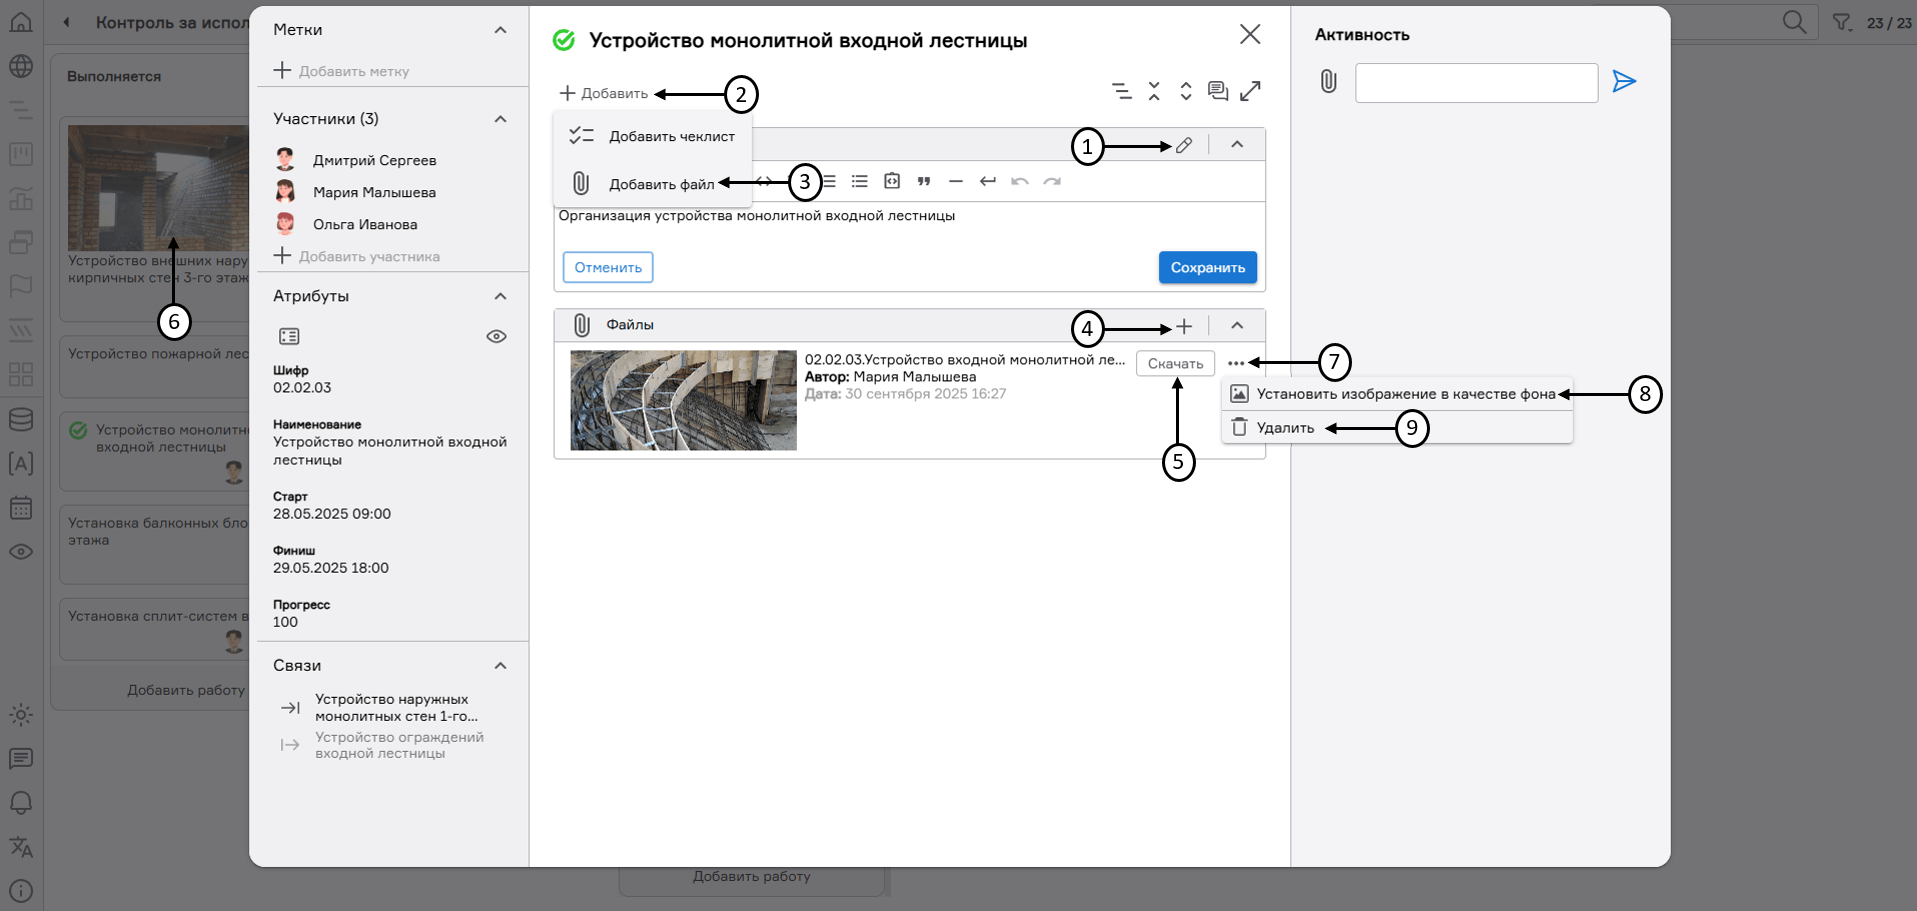Collapse the Участники (3) section
The width and height of the screenshot is (1917, 911).
pyautogui.click(x=500, y=119)
